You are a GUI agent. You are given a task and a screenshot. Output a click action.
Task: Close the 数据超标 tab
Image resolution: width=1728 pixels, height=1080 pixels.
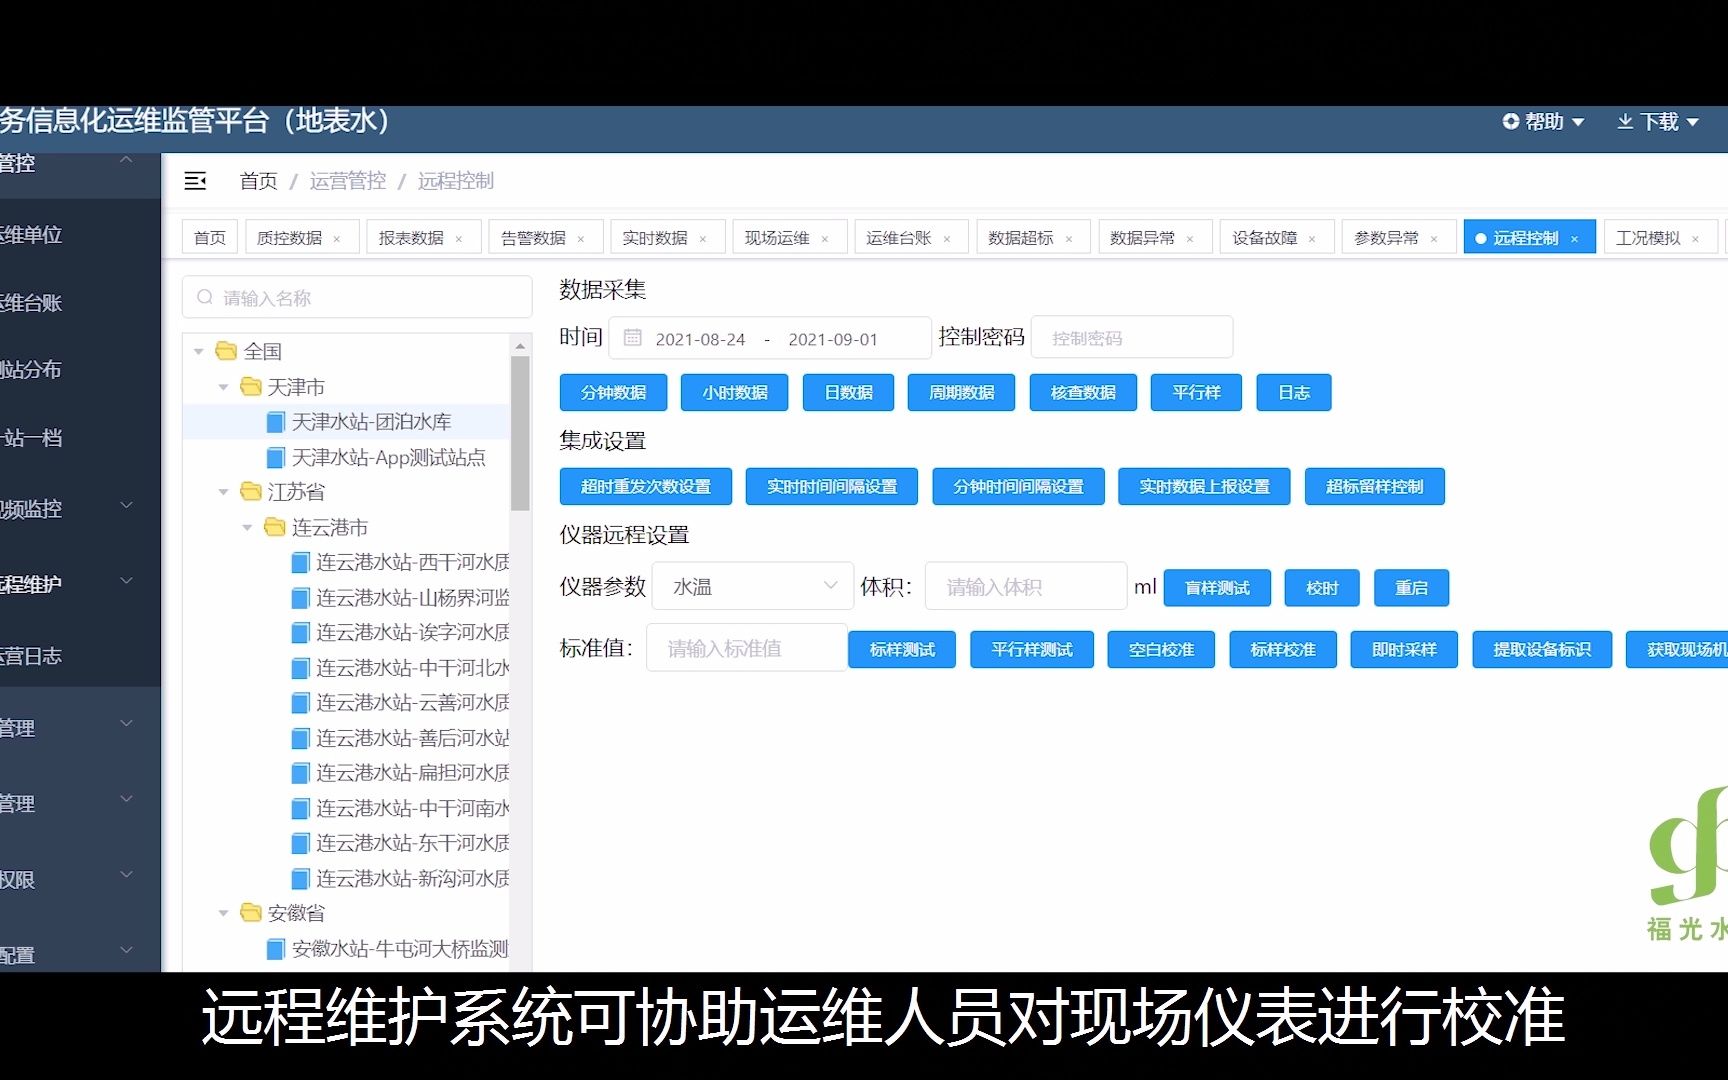pyautogui.click(x=1069, y=239)
